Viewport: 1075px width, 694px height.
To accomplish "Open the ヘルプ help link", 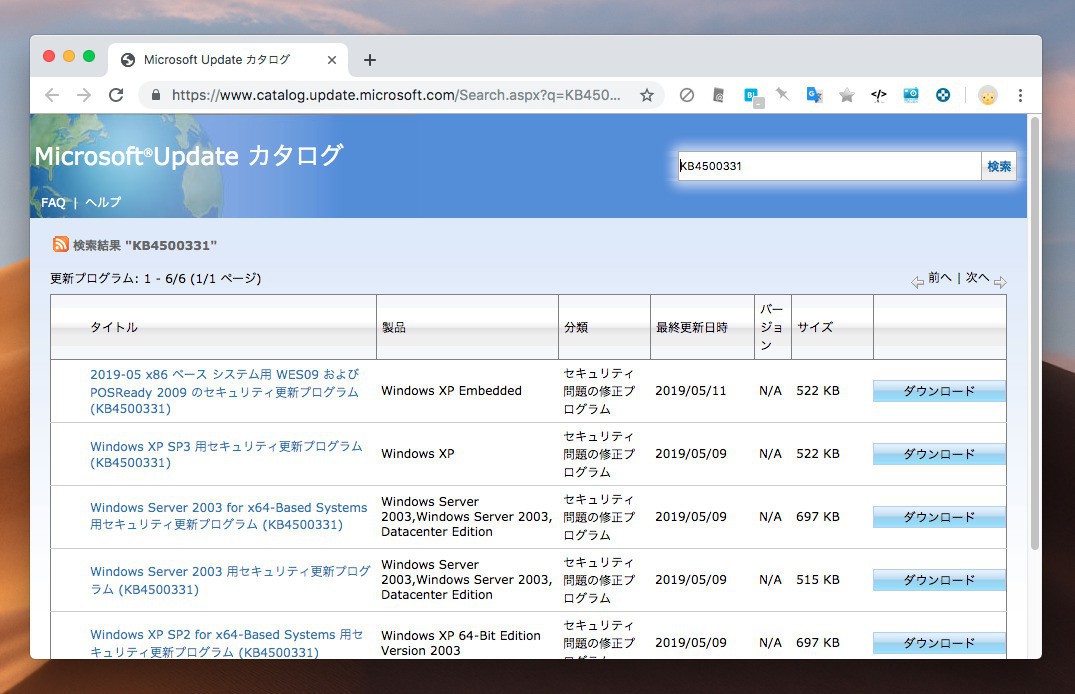I will tap(103, 203).
